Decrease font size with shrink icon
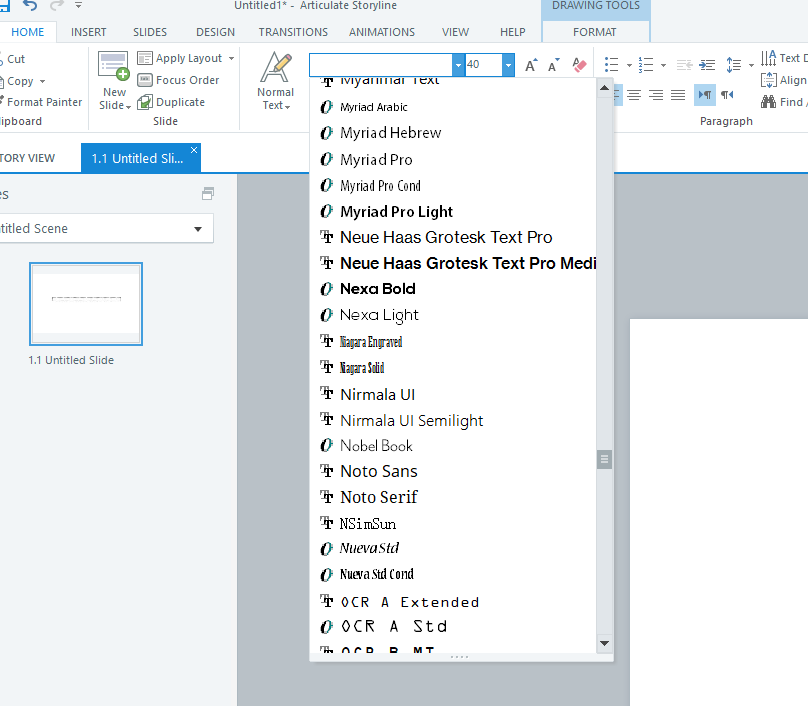 tap(553, 65)
